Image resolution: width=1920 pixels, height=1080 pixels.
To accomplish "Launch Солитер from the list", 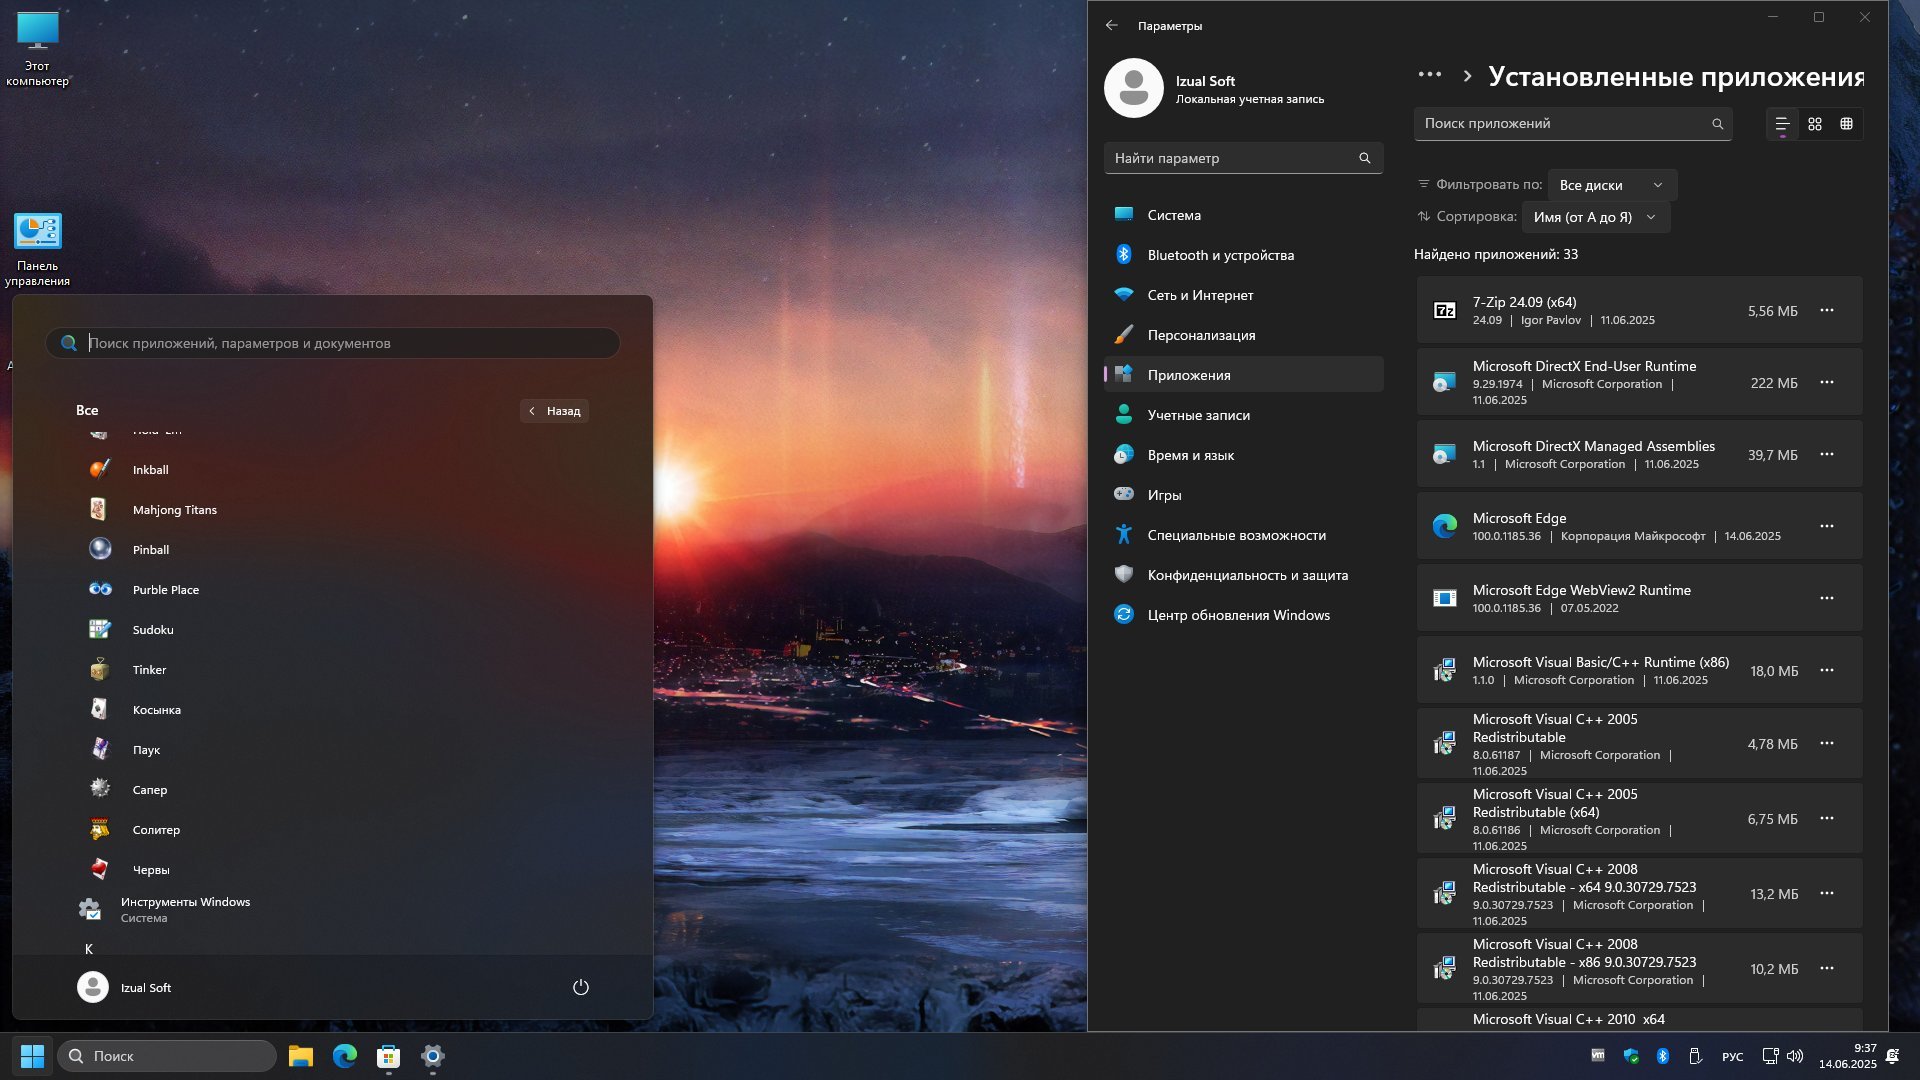I will pos(332,830).
